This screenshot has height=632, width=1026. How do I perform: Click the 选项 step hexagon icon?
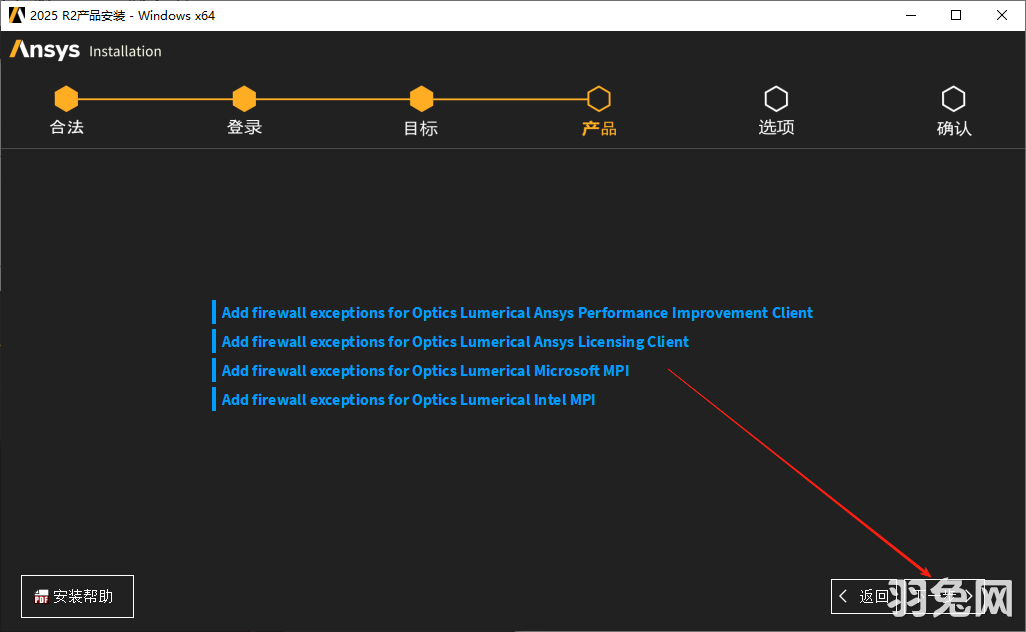point(776,99)
